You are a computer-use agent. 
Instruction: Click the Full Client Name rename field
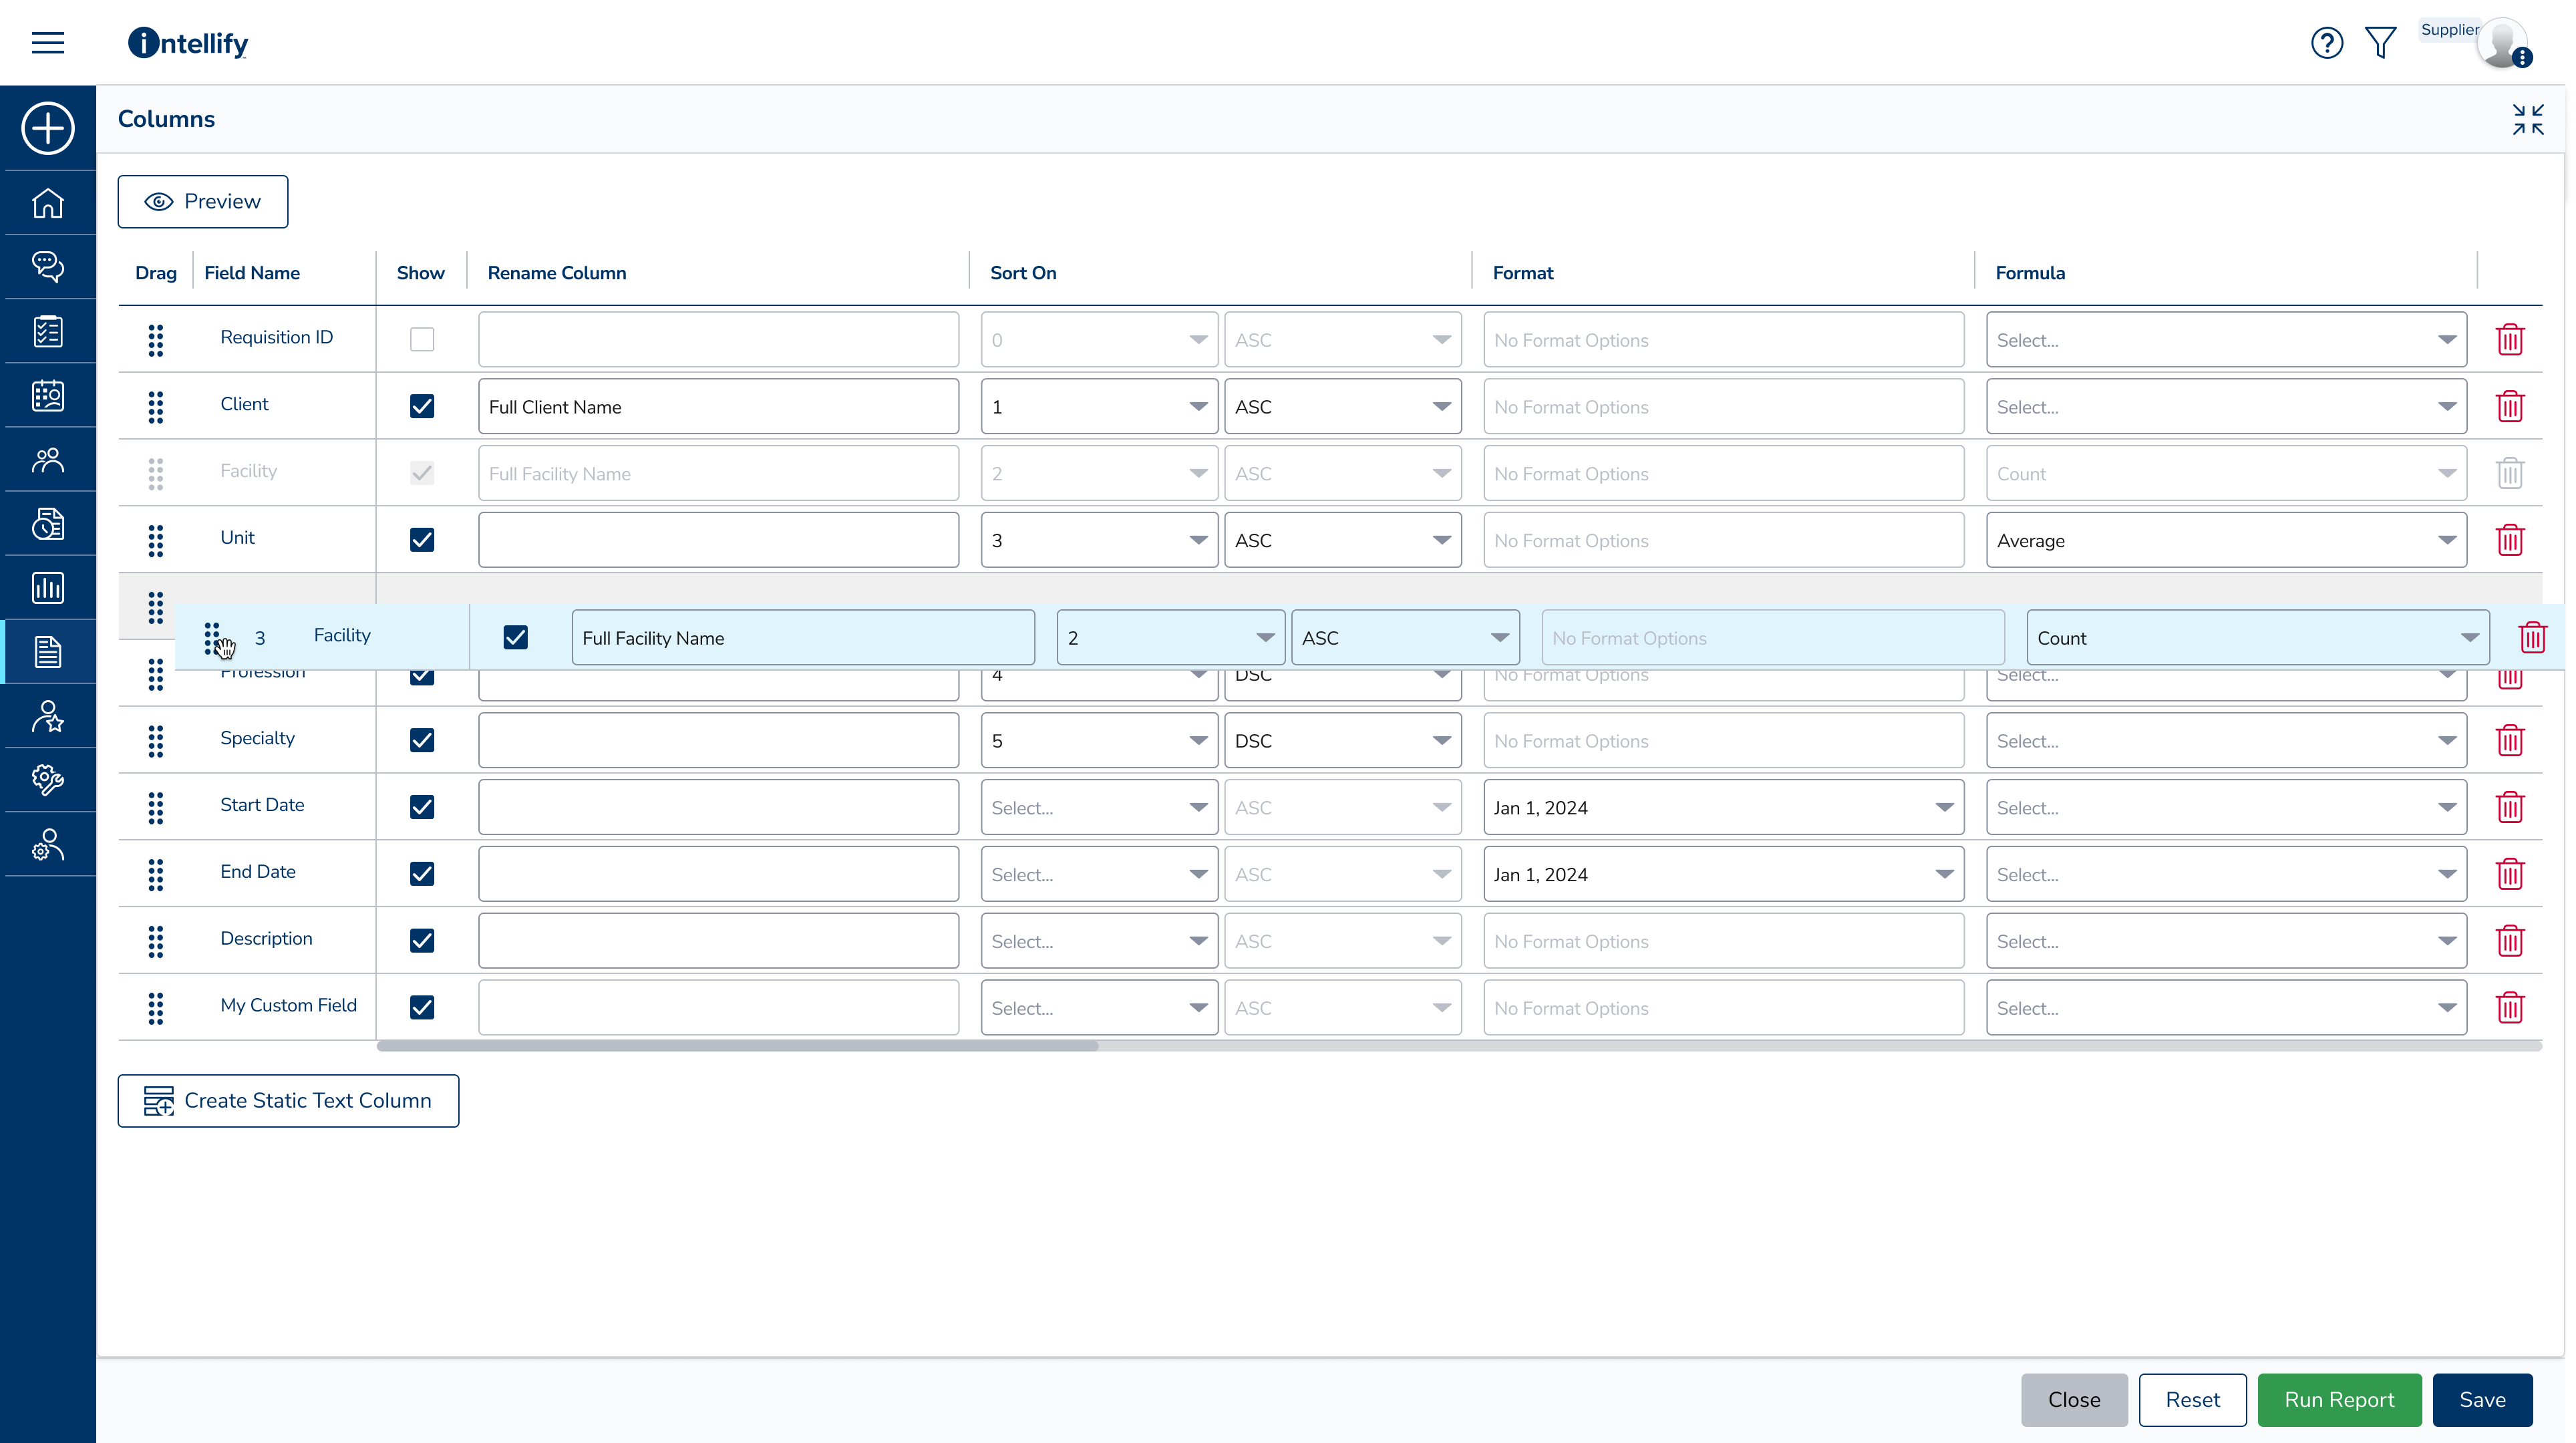(718, 406)
